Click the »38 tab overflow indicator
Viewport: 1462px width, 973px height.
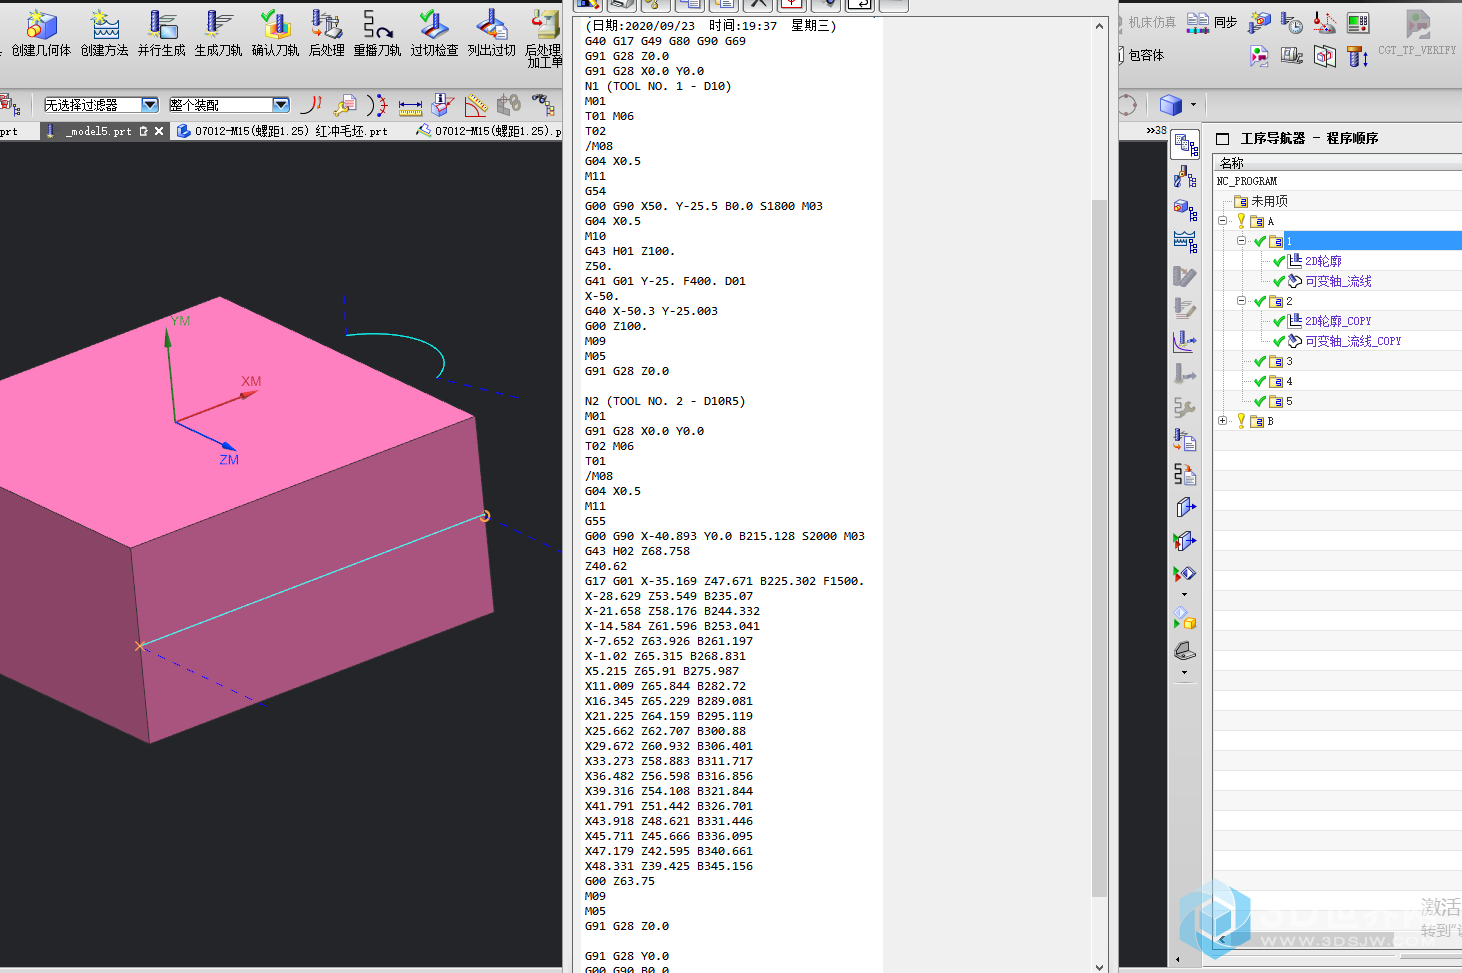(1156, 130)
